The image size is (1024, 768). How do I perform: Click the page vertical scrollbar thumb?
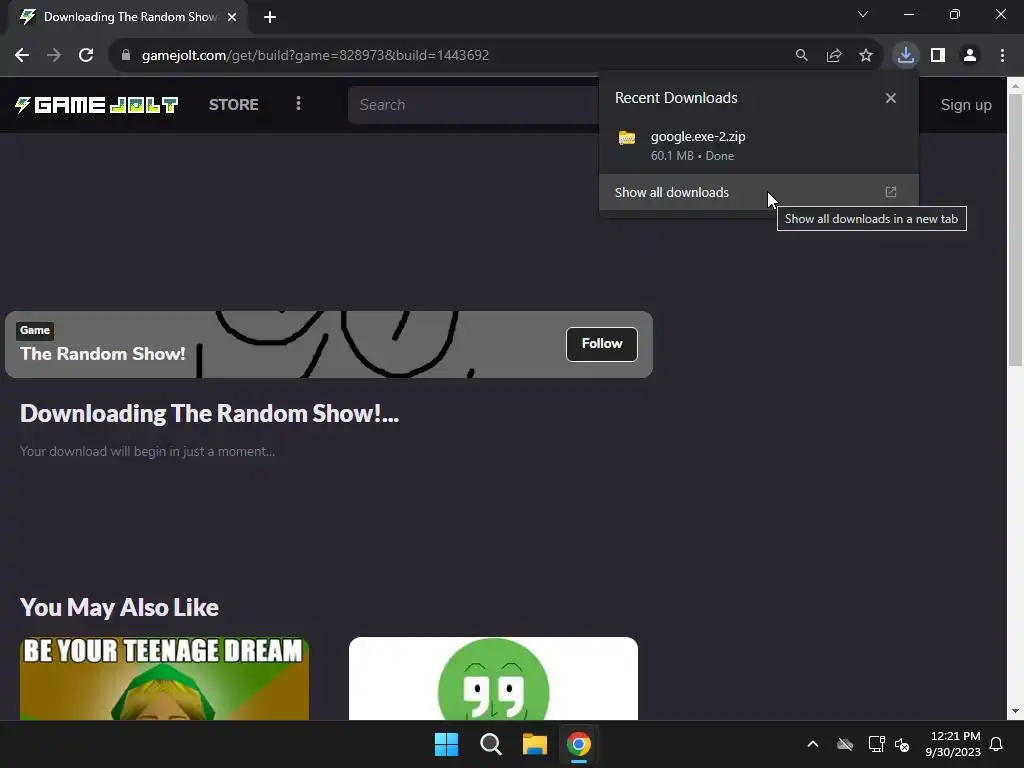pyautogui.click(x=1015, y=230)
